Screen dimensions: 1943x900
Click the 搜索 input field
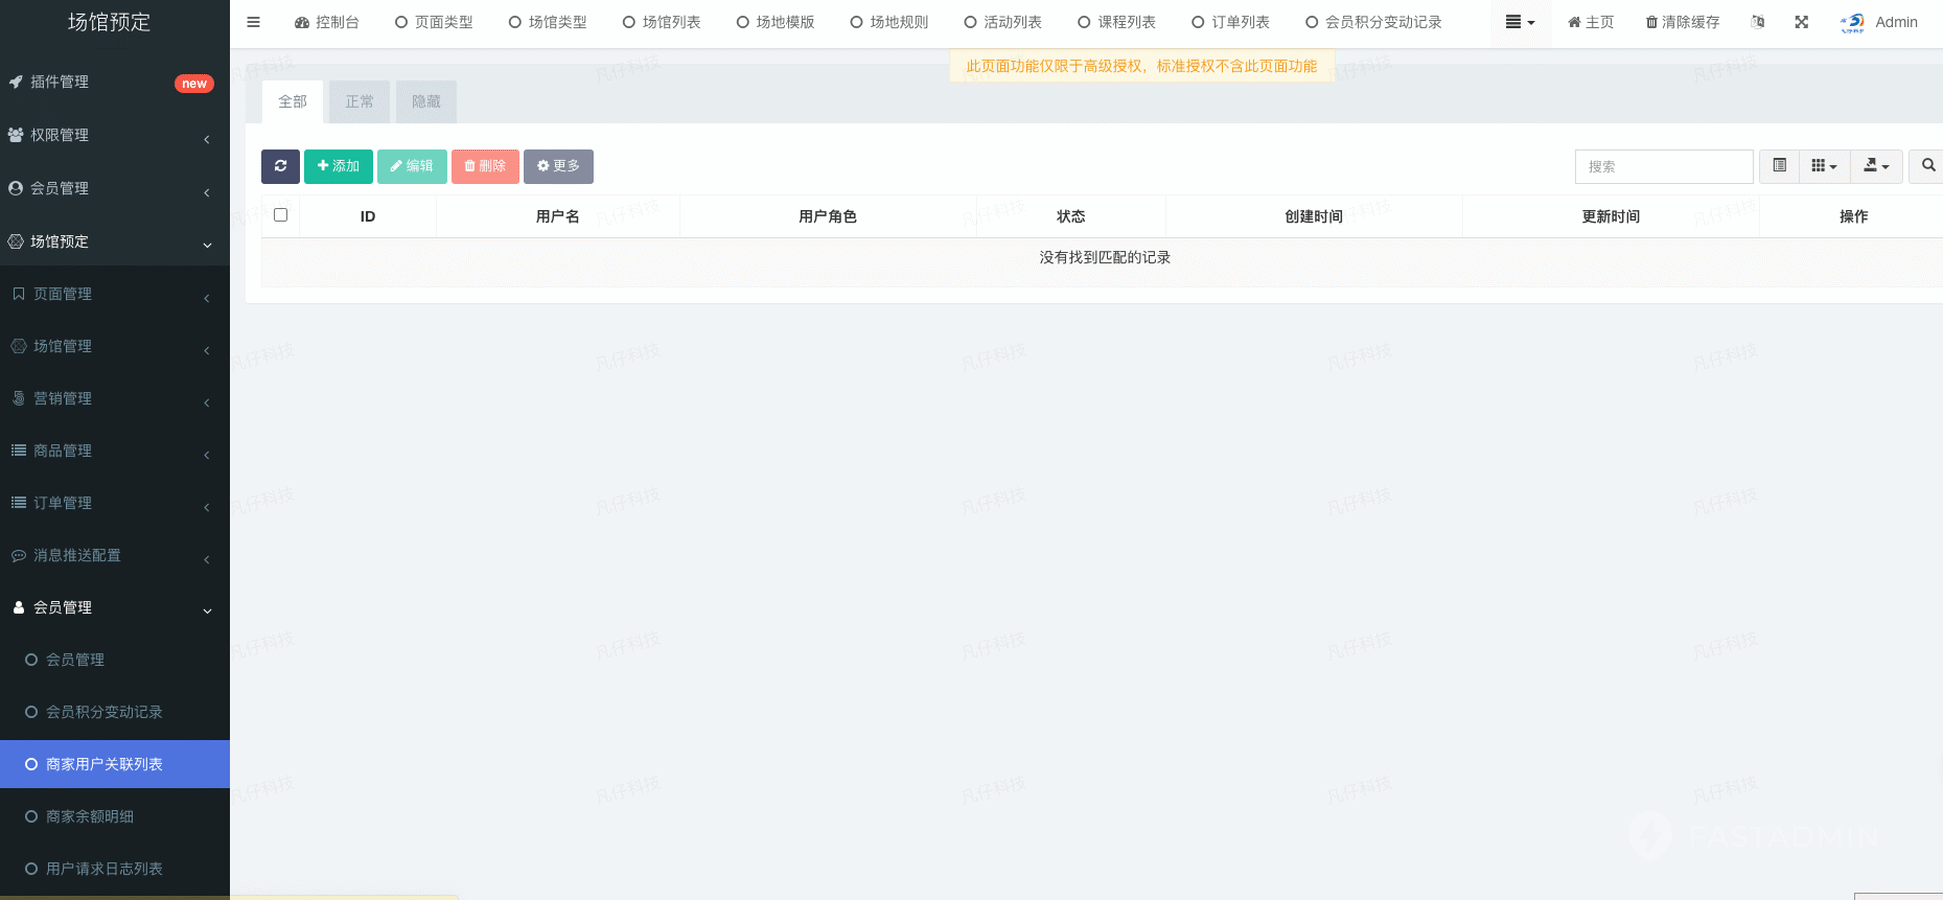pyautogui.click(x=1663, y=166)
